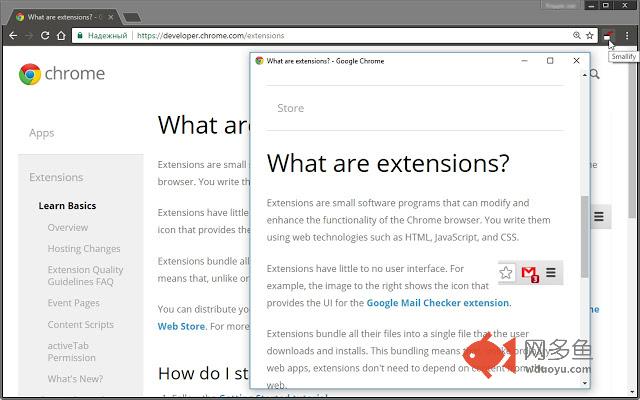Close the 'What are extensions?' browser tab
The image size is (640, 400).
click(x=111, y=17)
